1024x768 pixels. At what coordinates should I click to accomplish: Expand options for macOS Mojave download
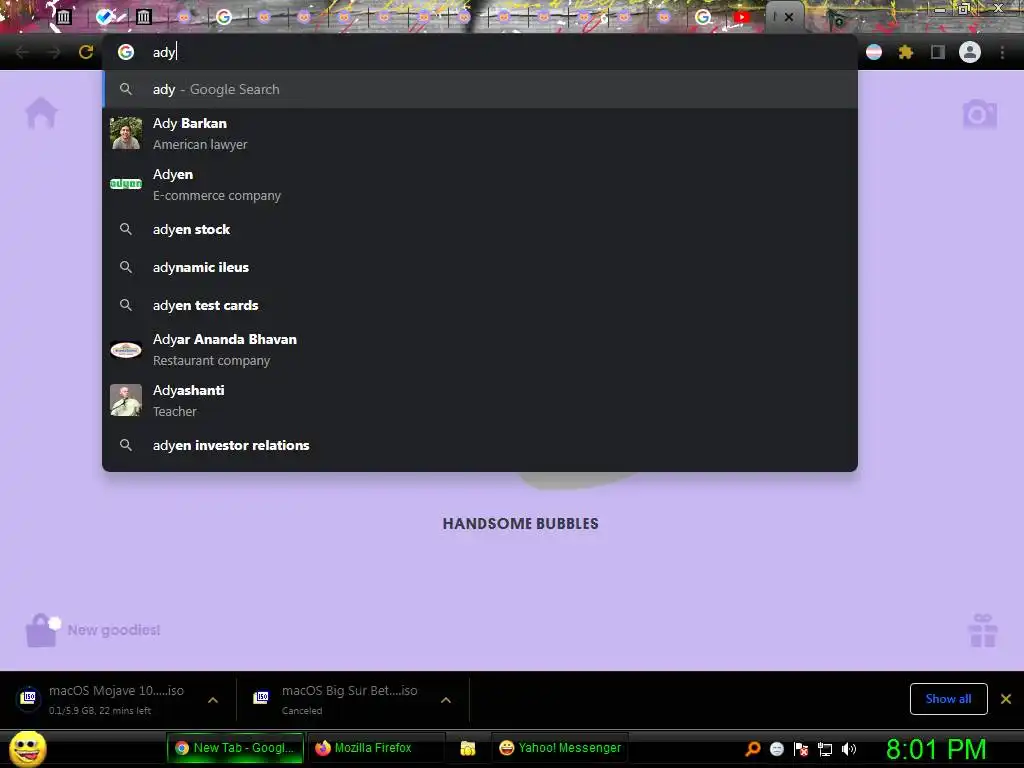point(213,700)
